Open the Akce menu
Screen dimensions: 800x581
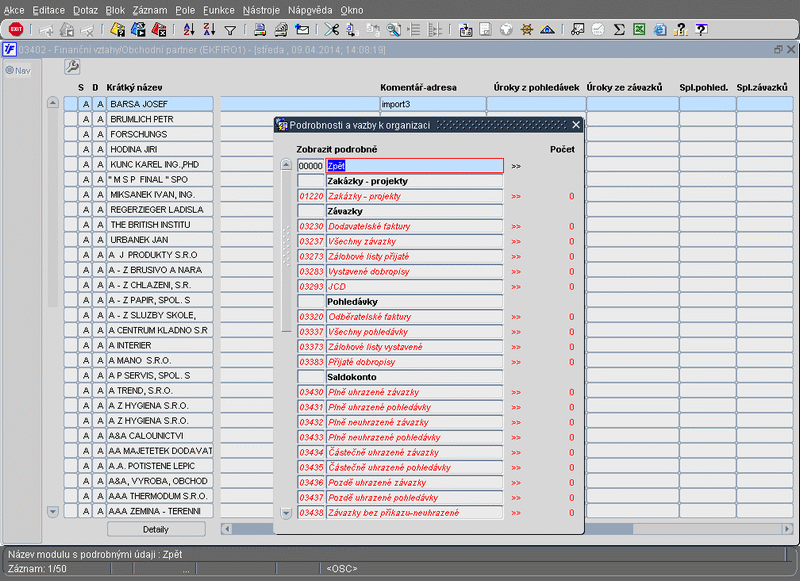tap(14, 10)
